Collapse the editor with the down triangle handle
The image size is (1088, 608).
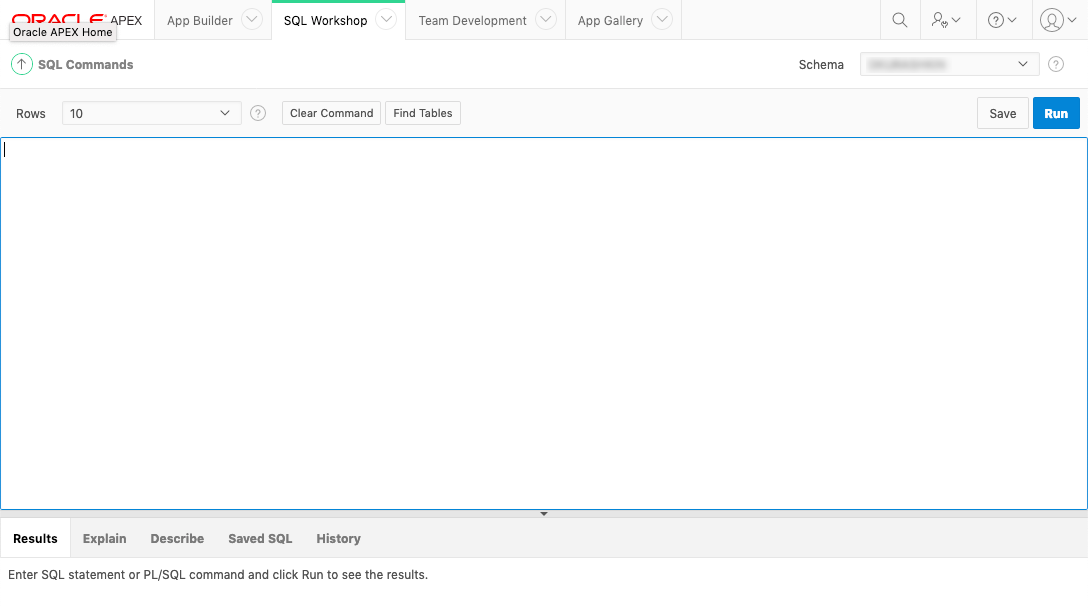click(x=543, y=513)
